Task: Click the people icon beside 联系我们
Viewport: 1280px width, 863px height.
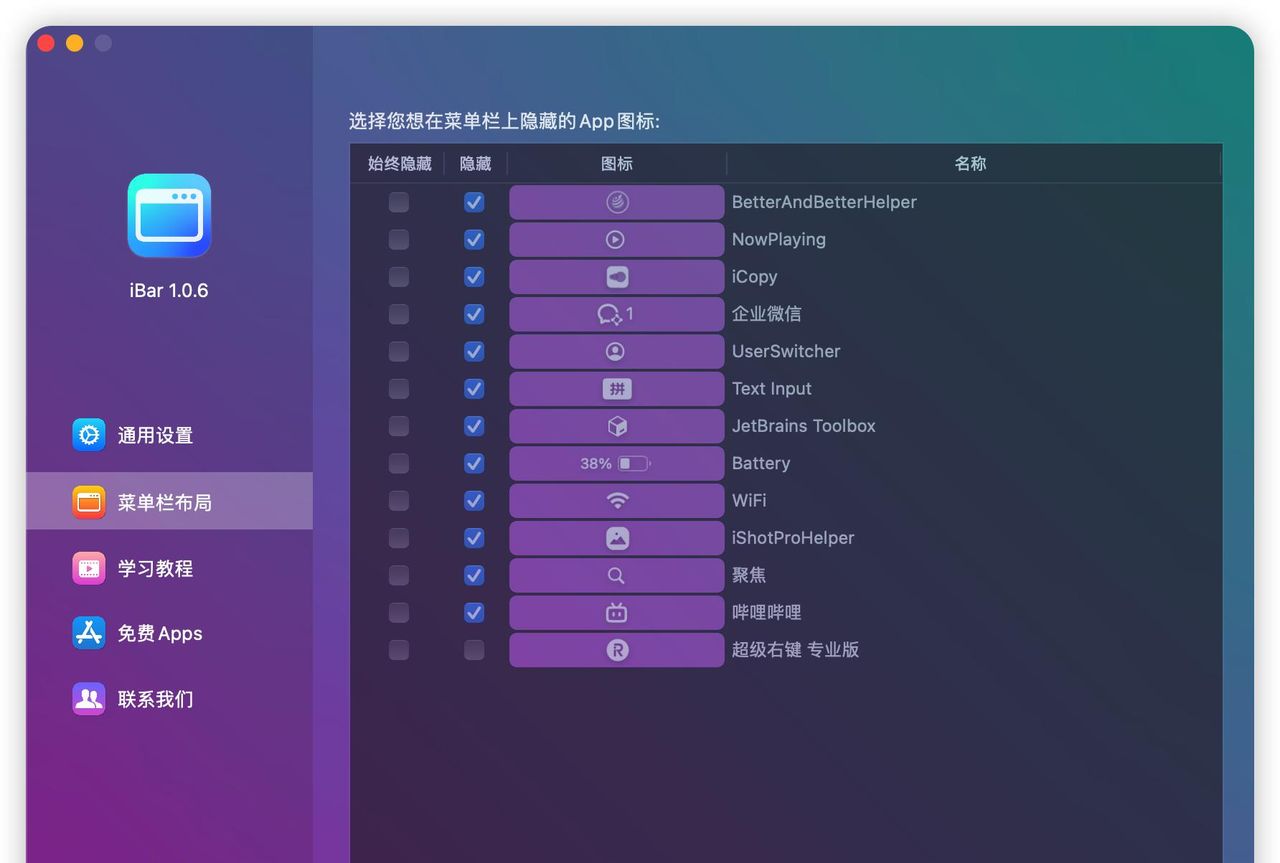Action: pyautogui.click(x=89, y=699)
